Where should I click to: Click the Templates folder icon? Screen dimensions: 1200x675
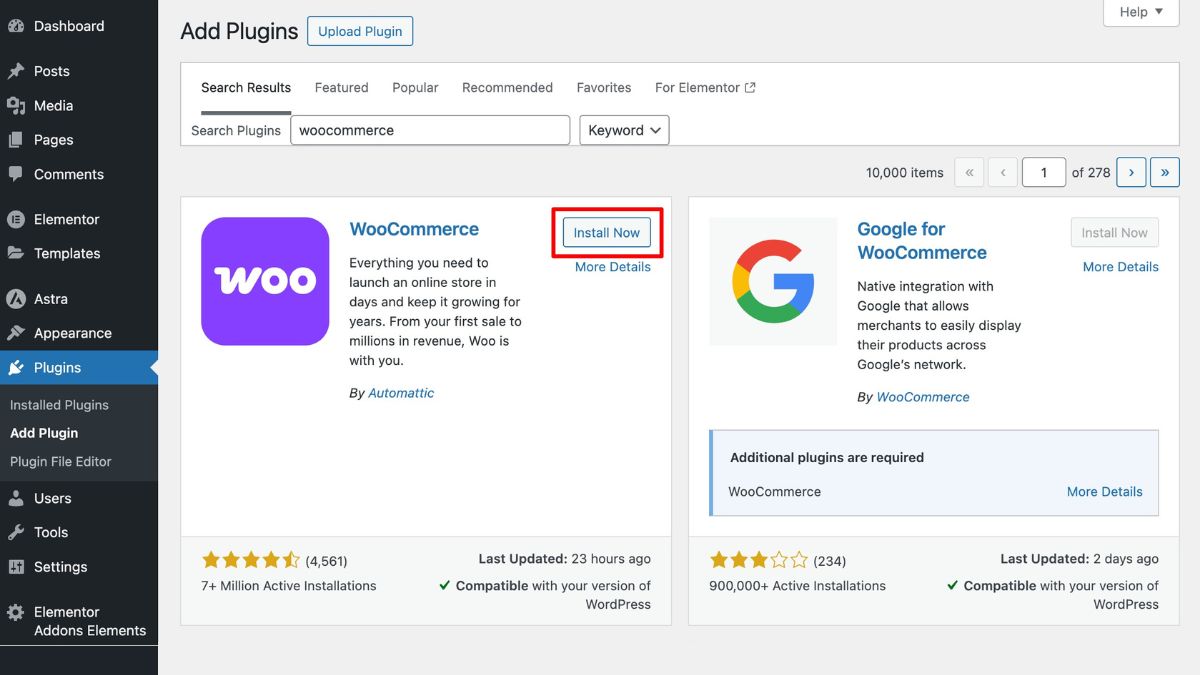16,253
